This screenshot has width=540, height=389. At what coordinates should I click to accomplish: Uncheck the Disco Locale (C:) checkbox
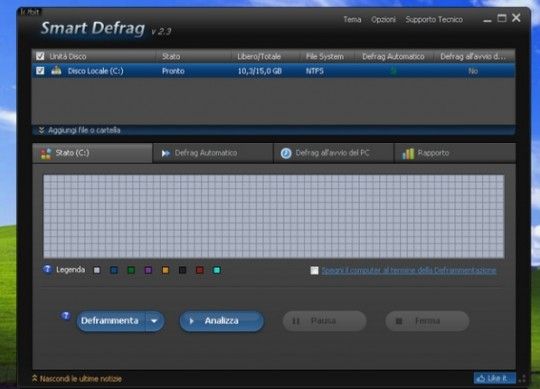pos(40,71)
